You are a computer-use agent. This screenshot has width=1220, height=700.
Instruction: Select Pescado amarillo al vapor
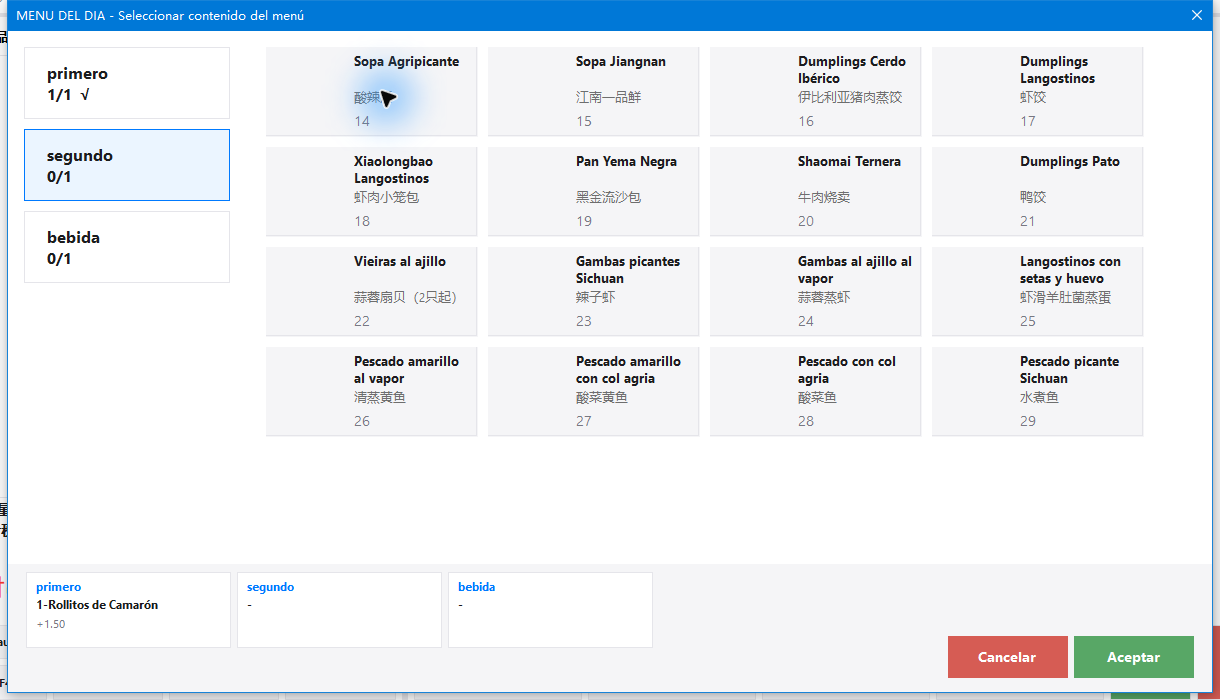pyautogui.click(x=372, y=391)
